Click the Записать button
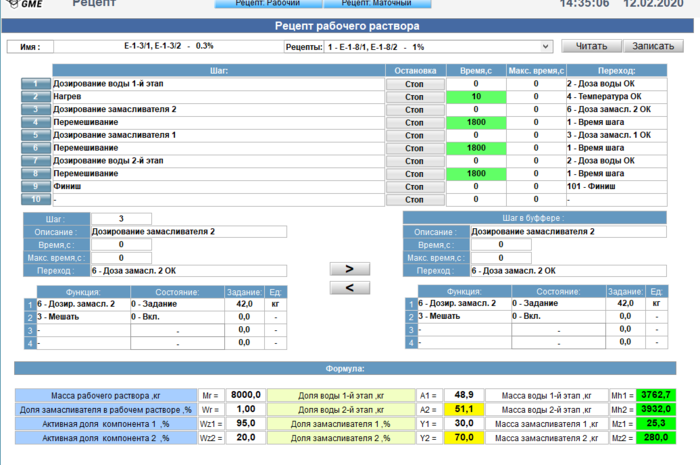 654,46
